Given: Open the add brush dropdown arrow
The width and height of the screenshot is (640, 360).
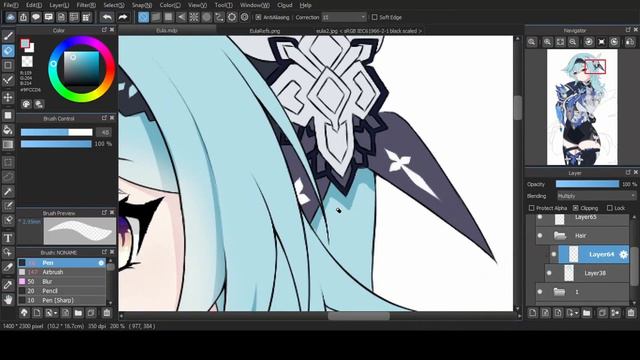Looking at the screenshot, I should point(56,313).
